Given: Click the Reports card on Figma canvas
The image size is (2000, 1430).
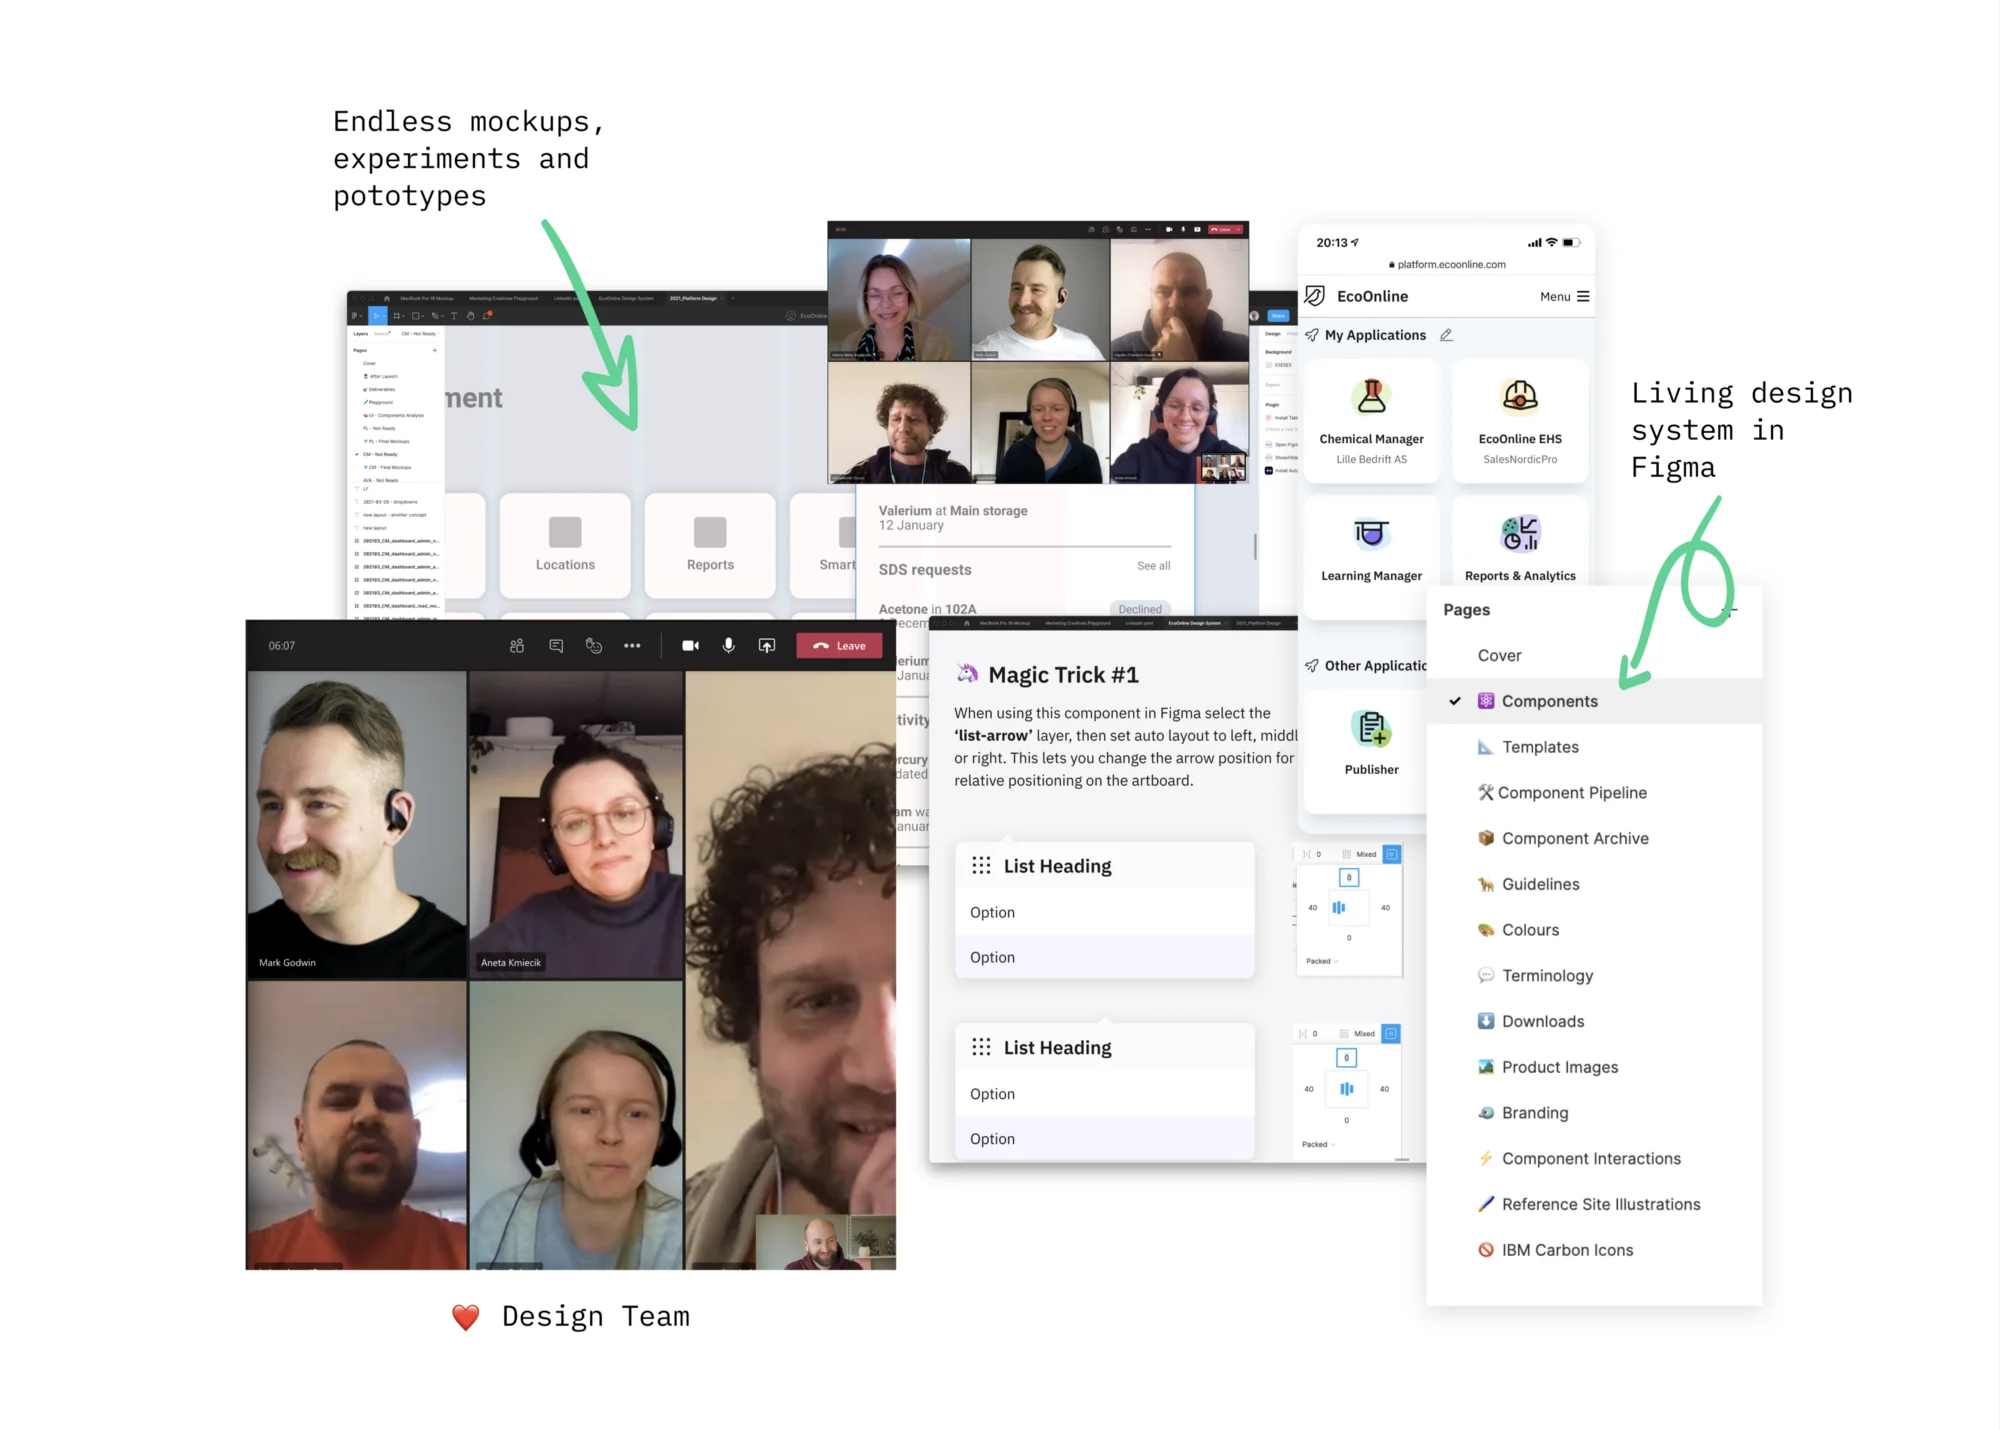Looking at the screenshot, I should (710, 546).
